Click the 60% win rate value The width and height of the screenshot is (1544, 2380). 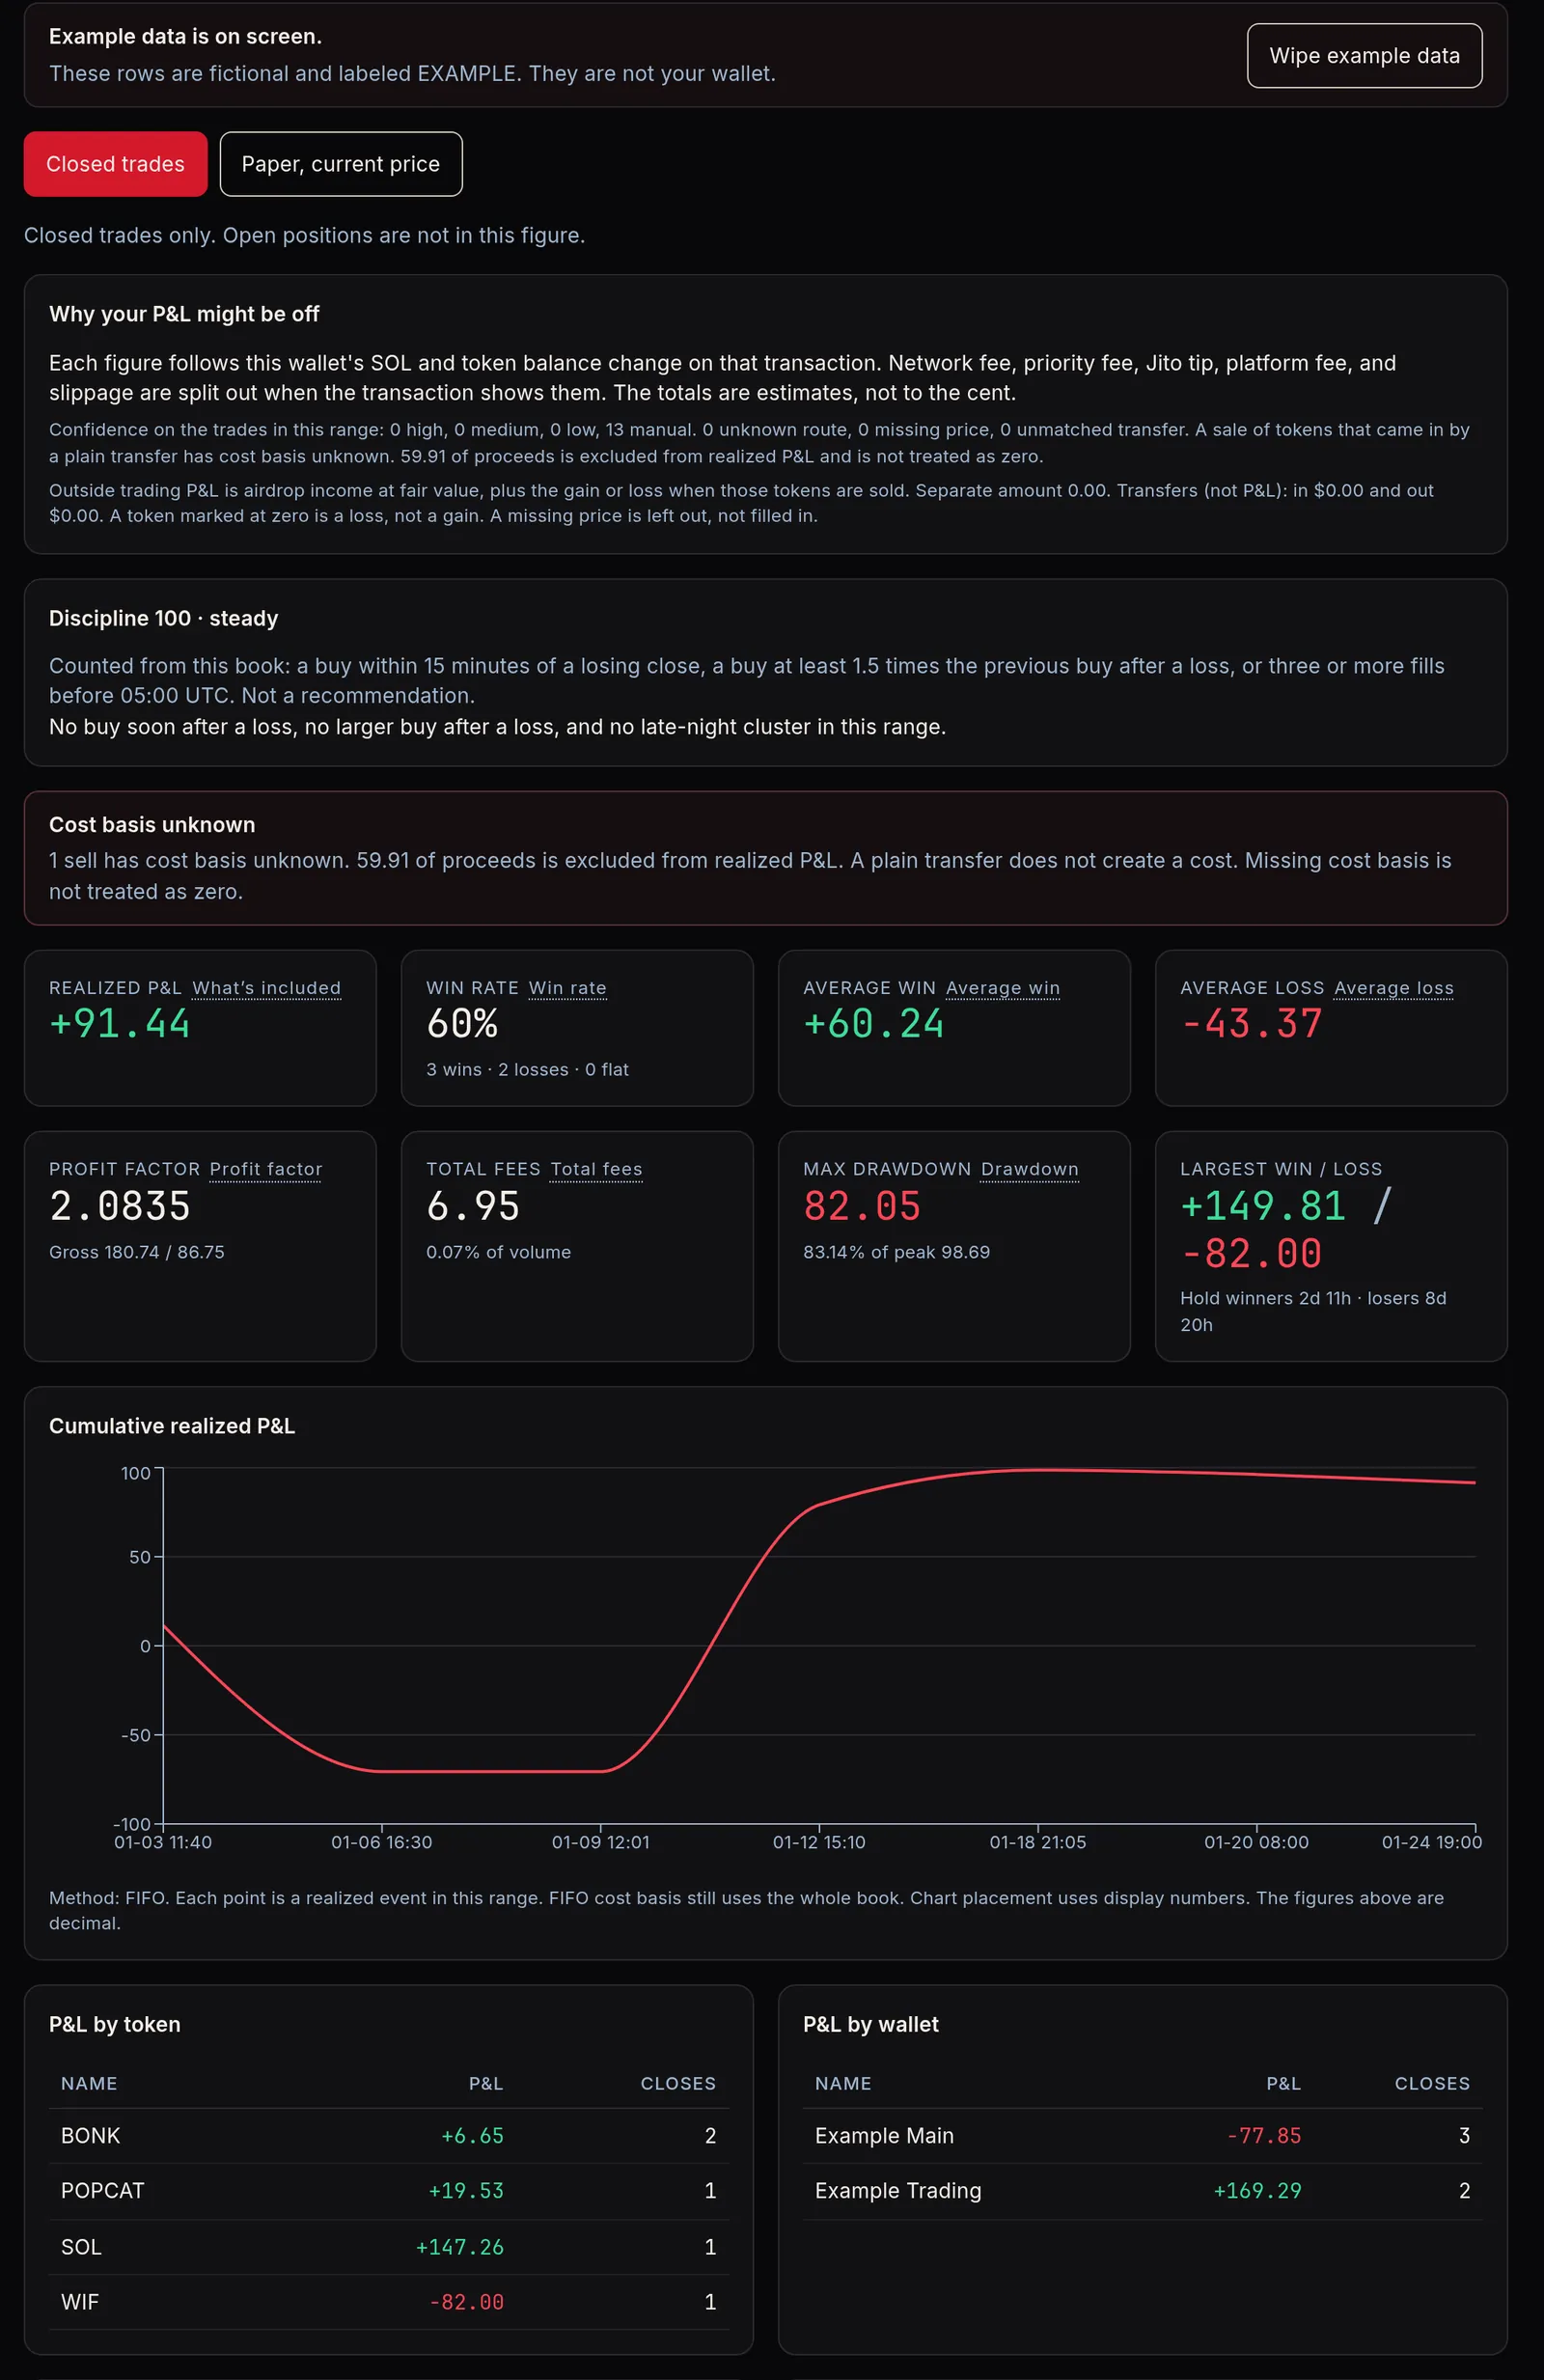pos(462,1024)
